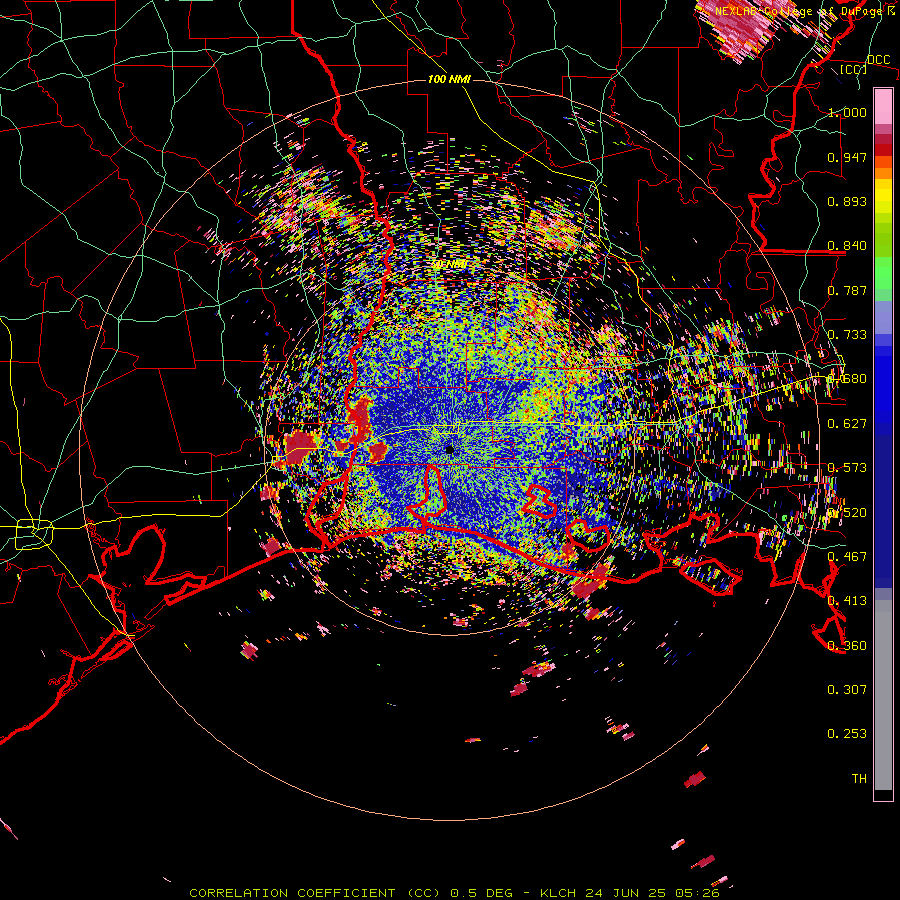Screen dimensions: 900x900
Task: Select the 0.840 legend value
Action: tap(847, 246)
